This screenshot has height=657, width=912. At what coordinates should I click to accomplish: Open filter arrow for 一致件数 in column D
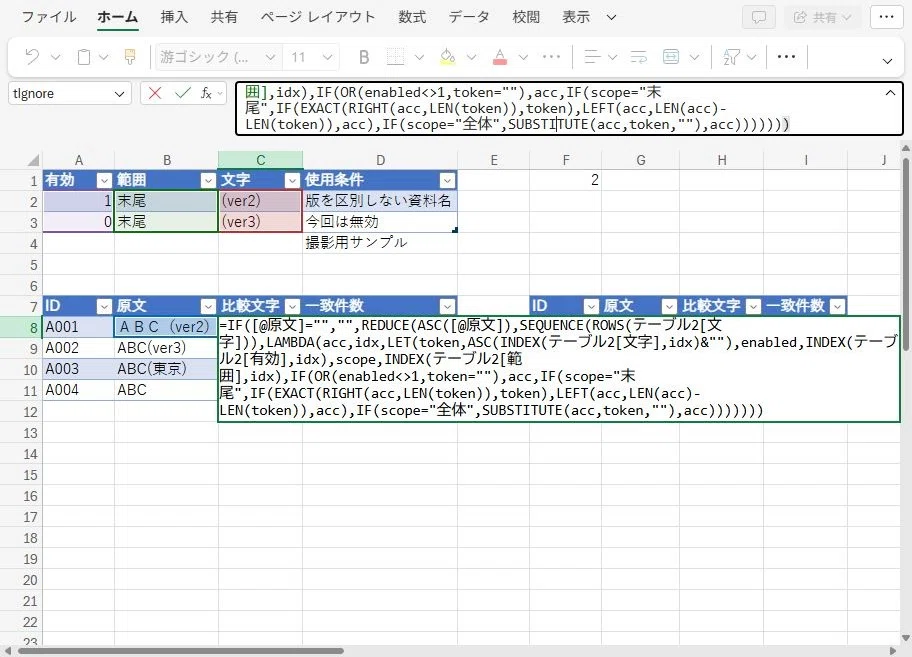pyautogui.click(x=447, y=306)
